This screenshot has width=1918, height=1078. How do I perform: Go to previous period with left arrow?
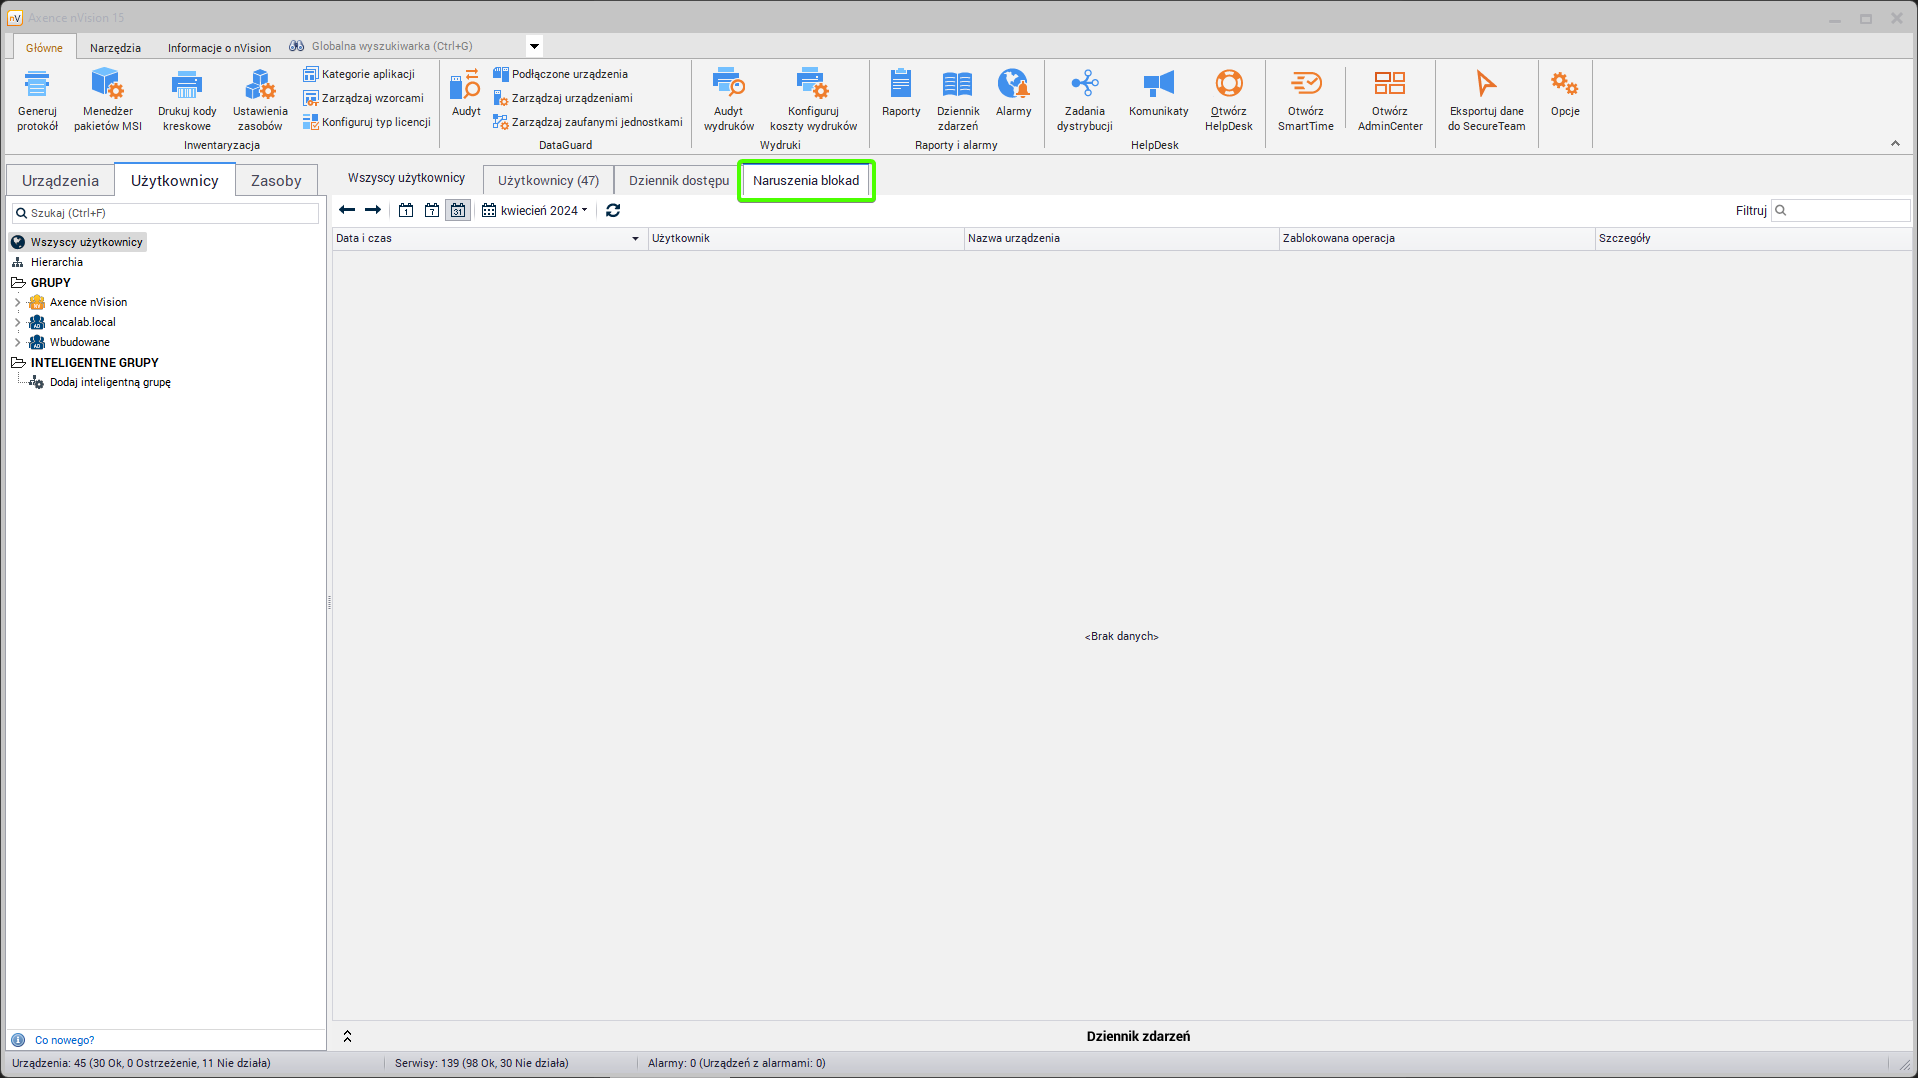click(347, 210)
